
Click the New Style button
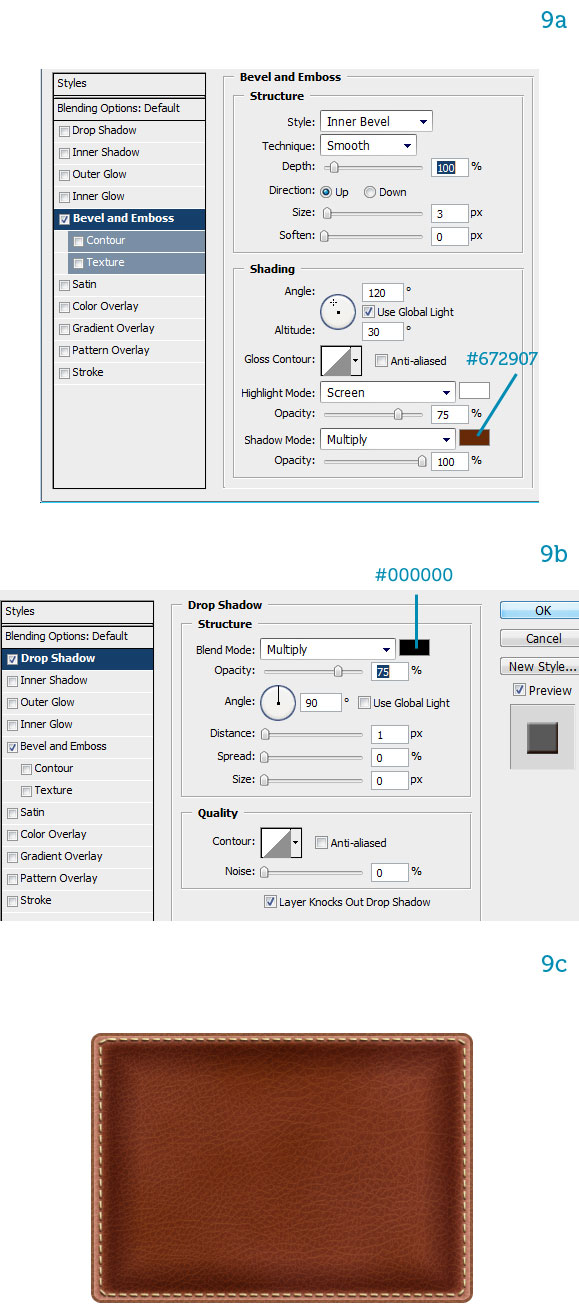click(x=542, y=666)
